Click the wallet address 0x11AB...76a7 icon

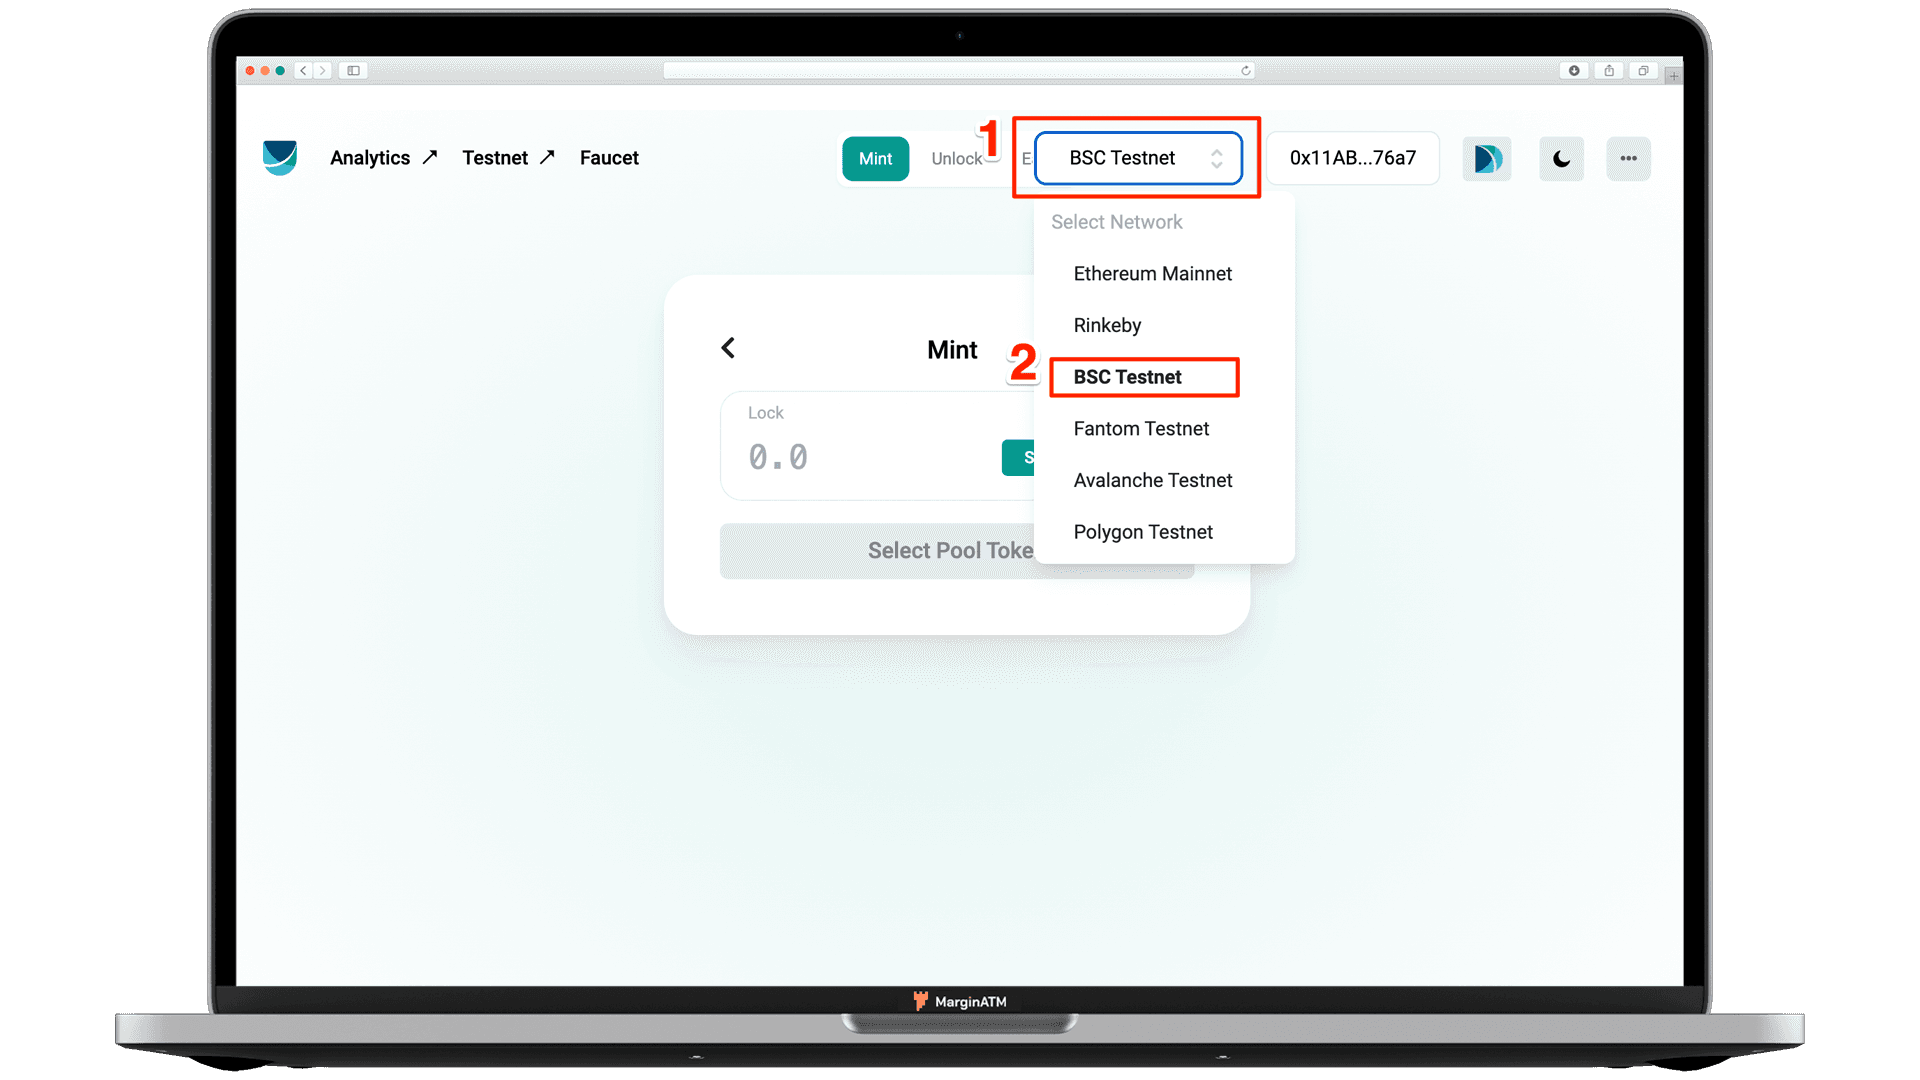pos(1353,158)
